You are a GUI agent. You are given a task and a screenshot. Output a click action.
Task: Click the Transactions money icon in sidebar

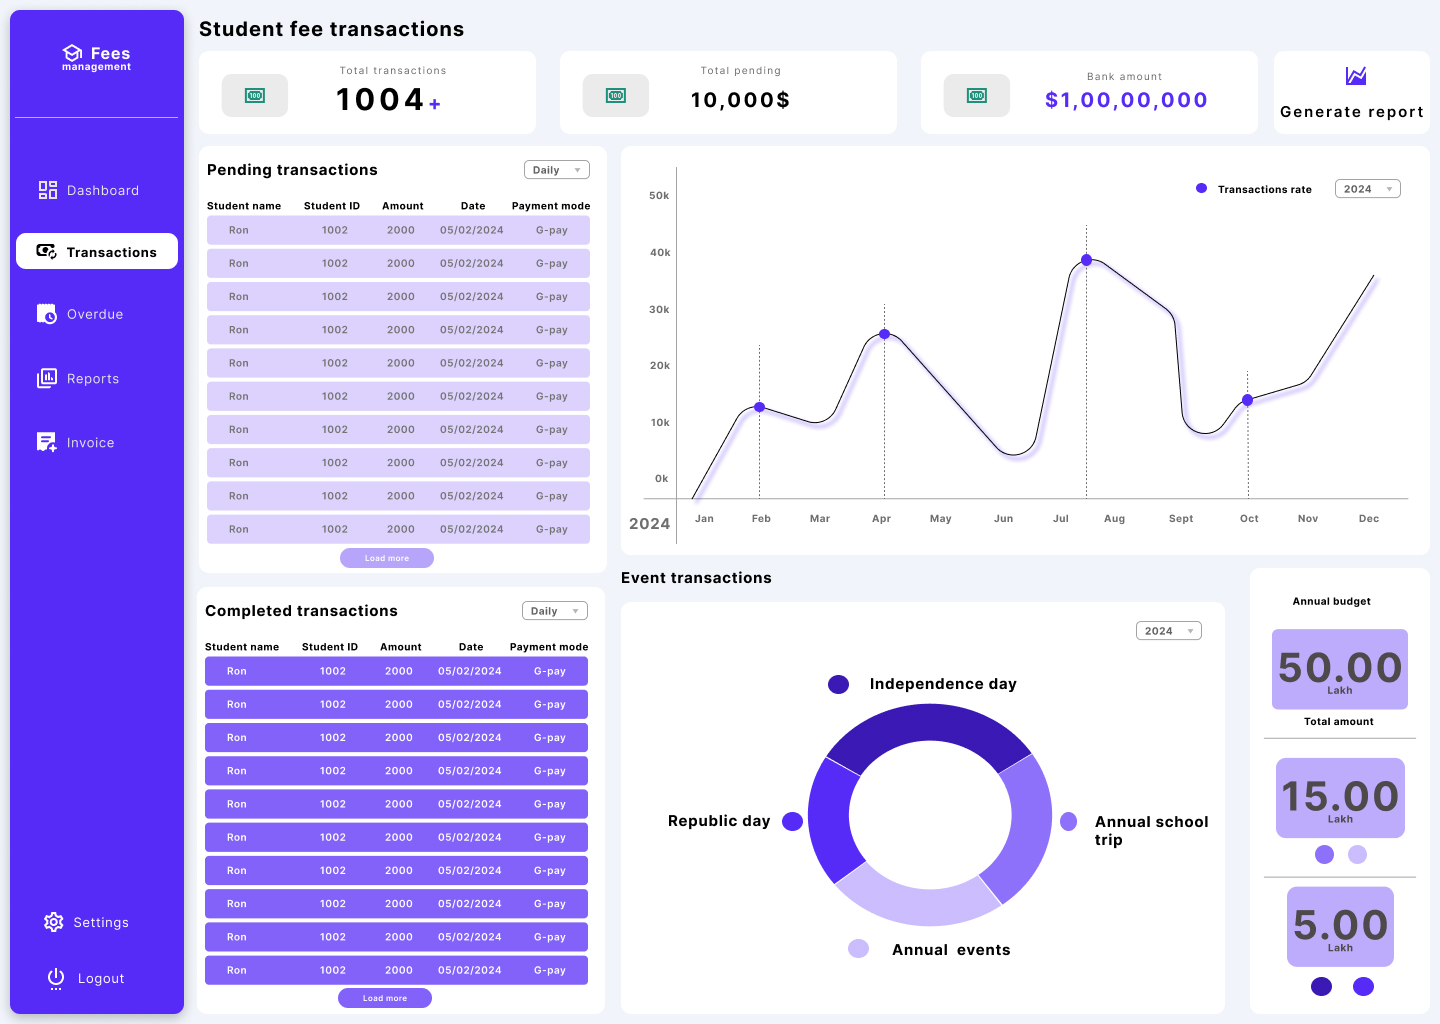47,252
